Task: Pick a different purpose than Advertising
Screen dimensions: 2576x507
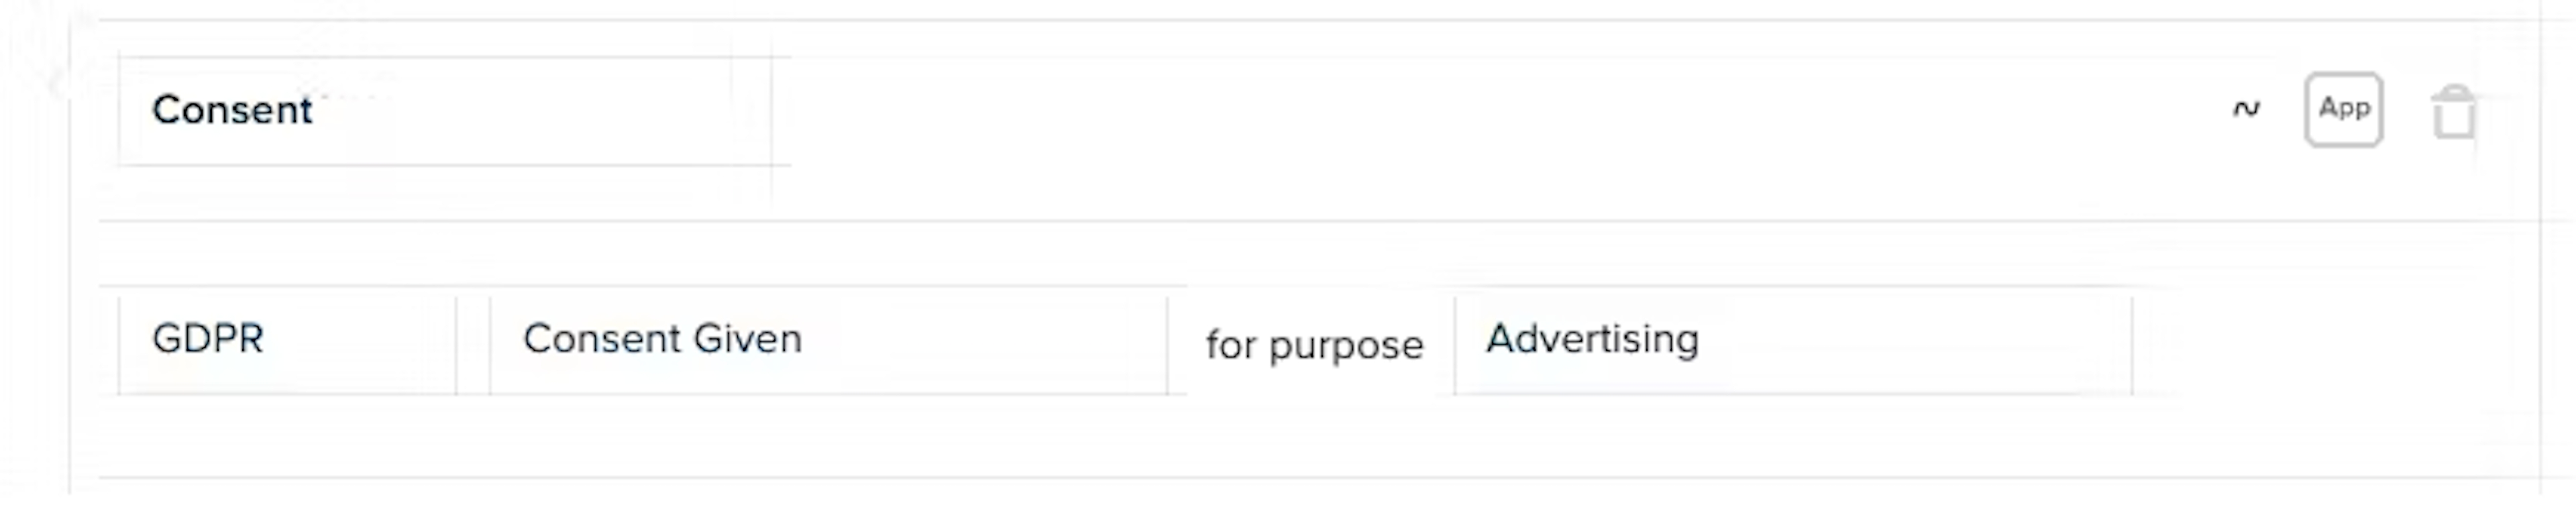Action: pyautogui.click(x=1792, y=340)
